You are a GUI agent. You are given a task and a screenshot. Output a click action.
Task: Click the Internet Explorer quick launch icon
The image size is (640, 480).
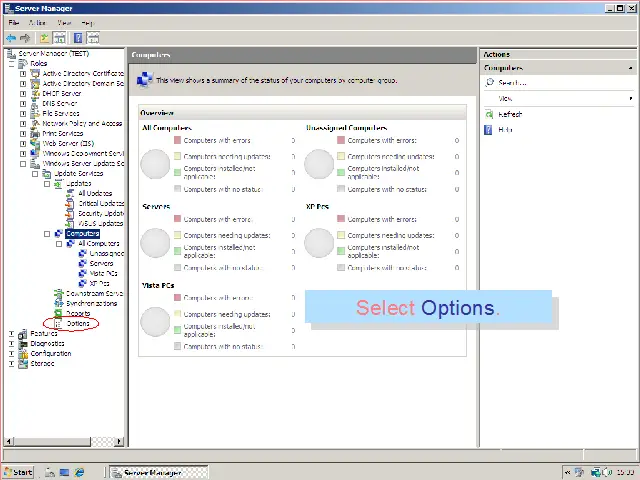[x=79, y=472]
